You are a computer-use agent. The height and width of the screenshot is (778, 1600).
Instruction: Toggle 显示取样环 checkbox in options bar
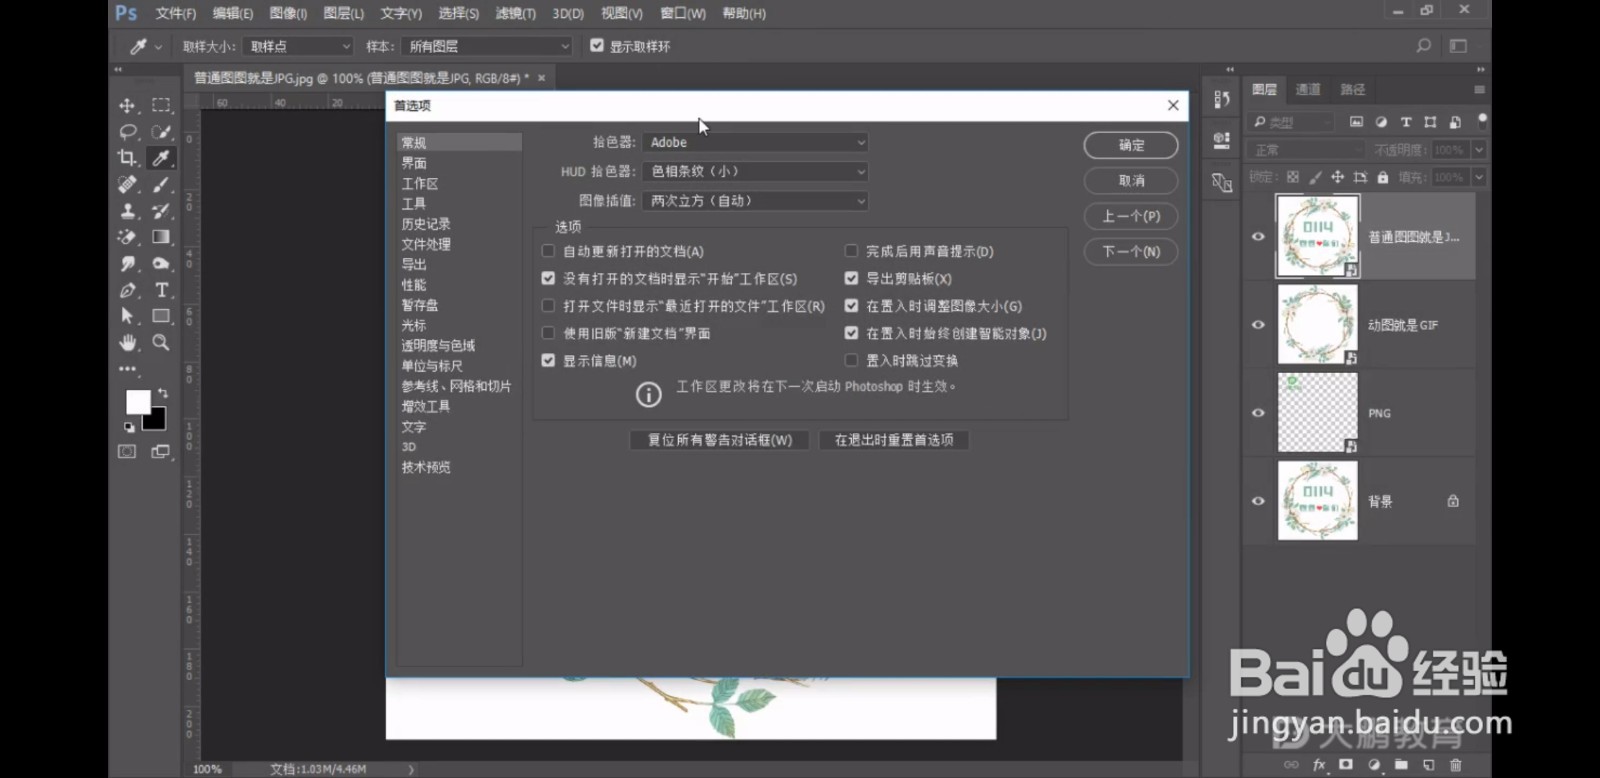[x=597, y=46]
